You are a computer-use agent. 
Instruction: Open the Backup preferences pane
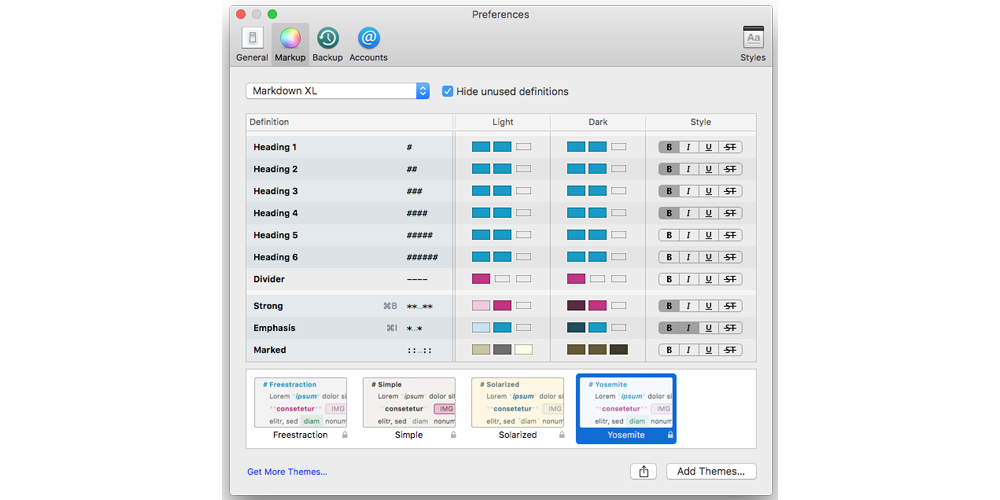point(327,40)
